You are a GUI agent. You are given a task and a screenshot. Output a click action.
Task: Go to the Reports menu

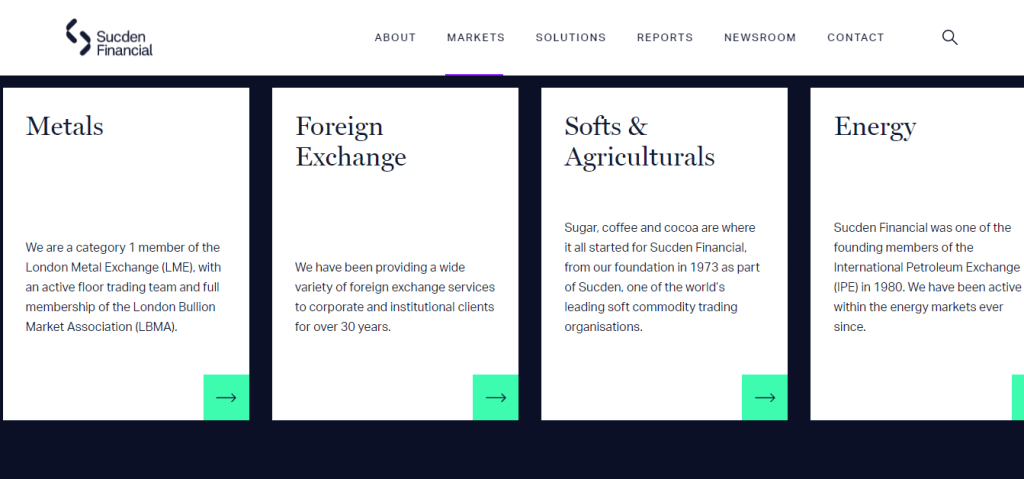(665, 38)
